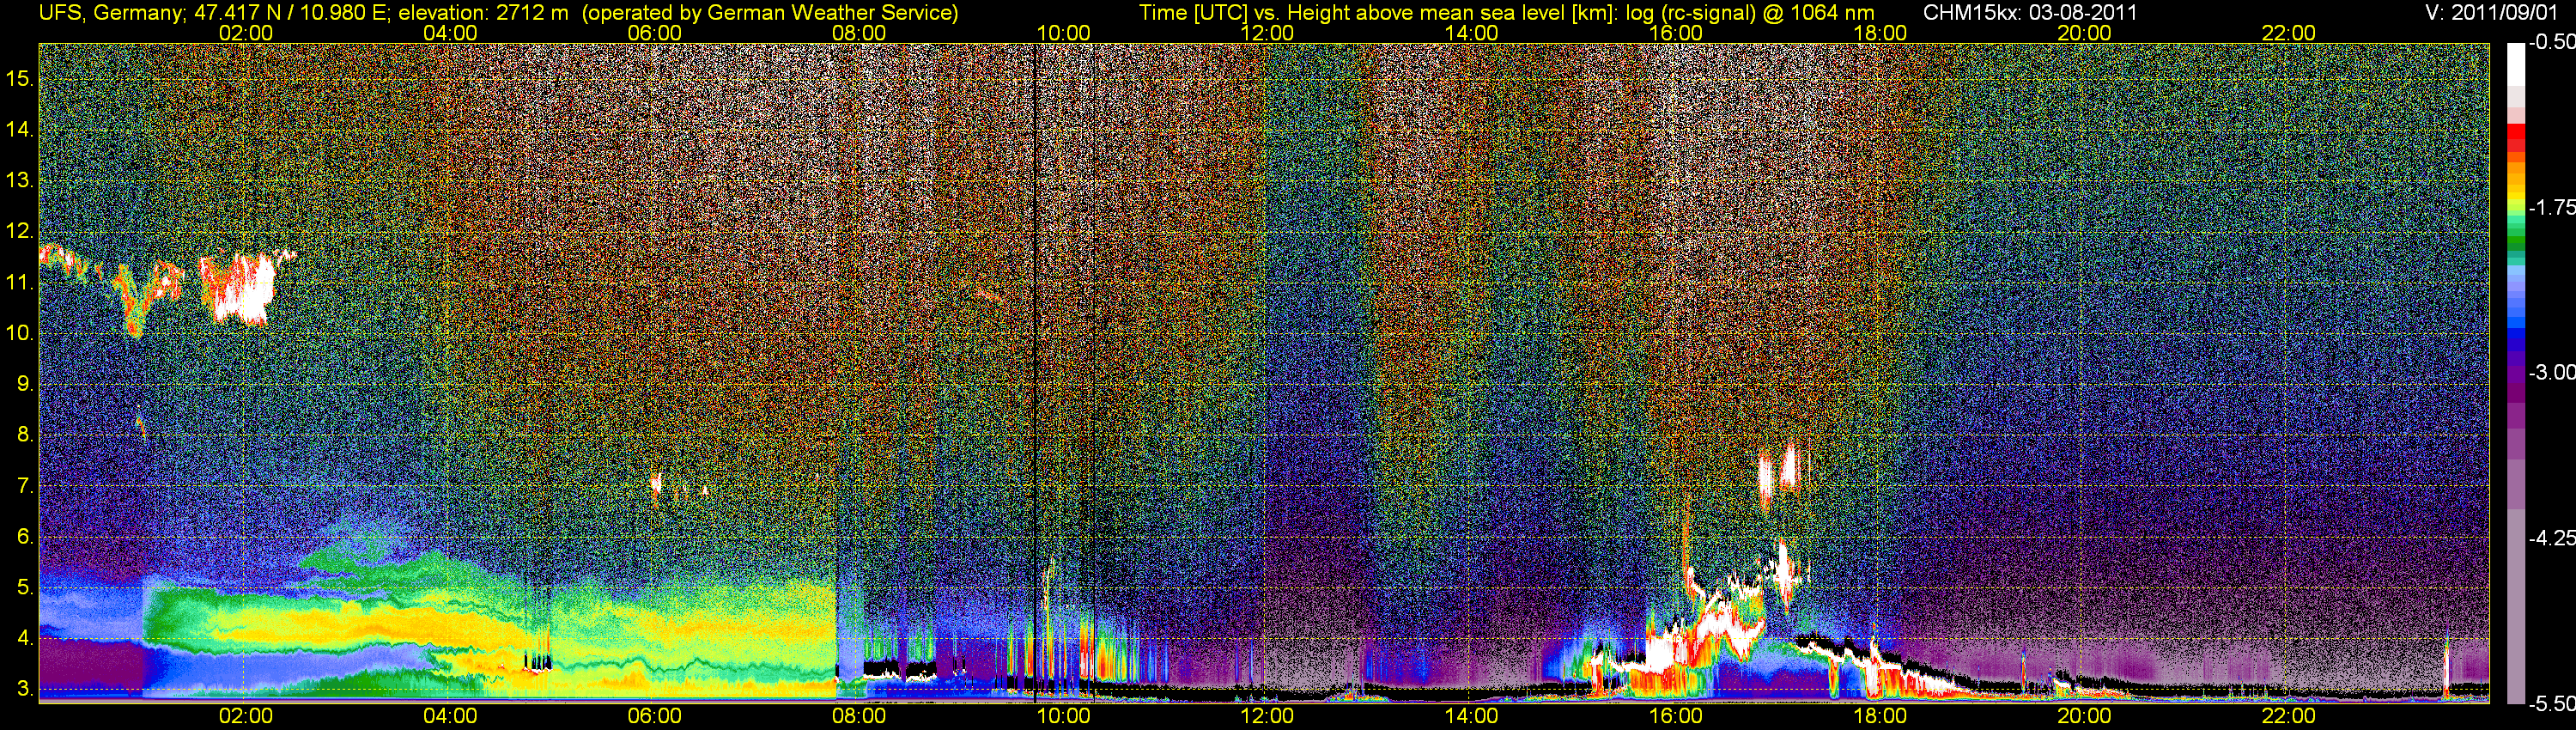Select the '(operated by German Weather Service)' text

coord(770,13)
